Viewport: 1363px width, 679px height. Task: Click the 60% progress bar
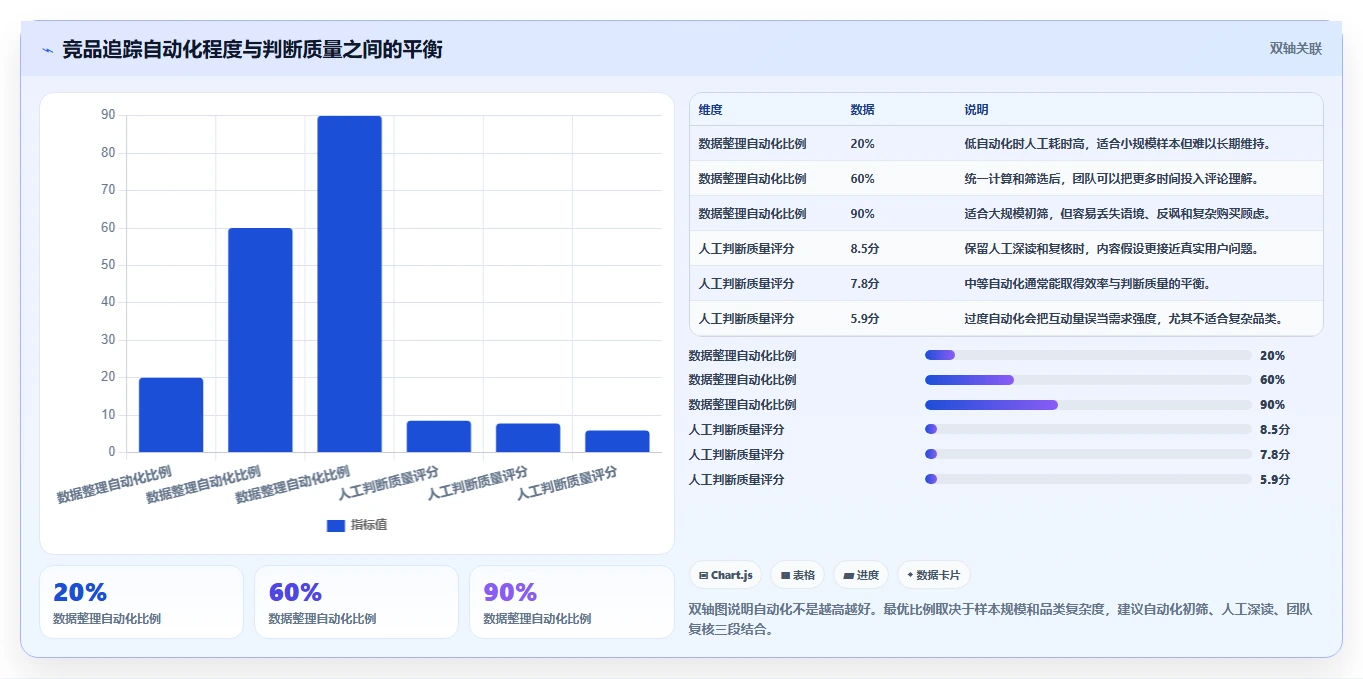(x=1088, y=380)
